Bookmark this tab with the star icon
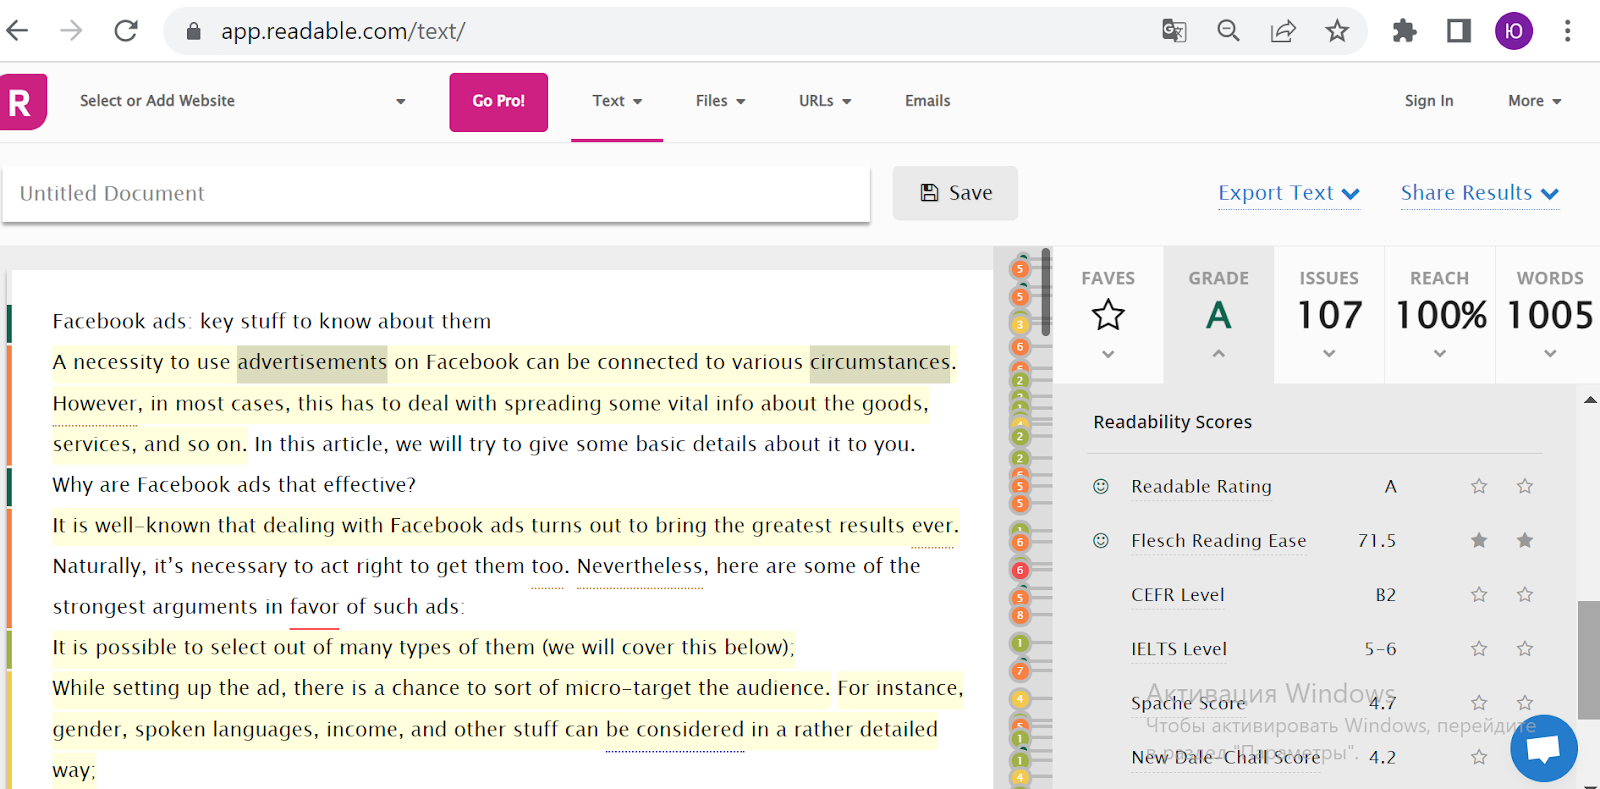The width and height of the screenshot is (1600, 789). [x=1337, y=31]
